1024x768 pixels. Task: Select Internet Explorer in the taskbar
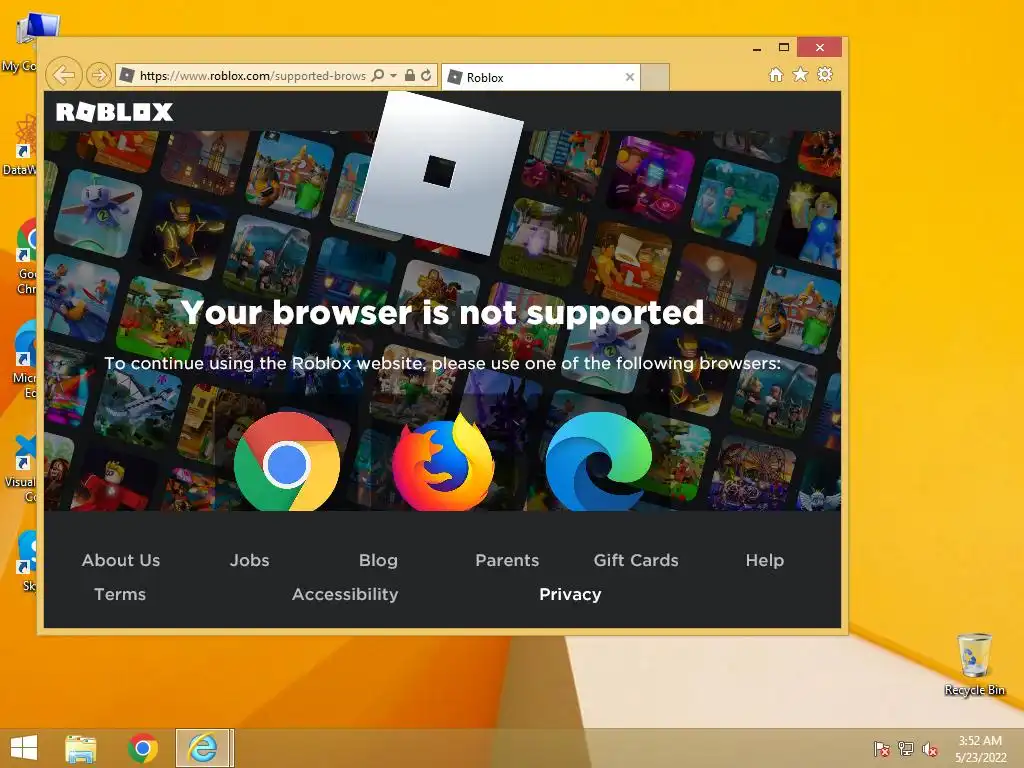click(x=203, y=748)
